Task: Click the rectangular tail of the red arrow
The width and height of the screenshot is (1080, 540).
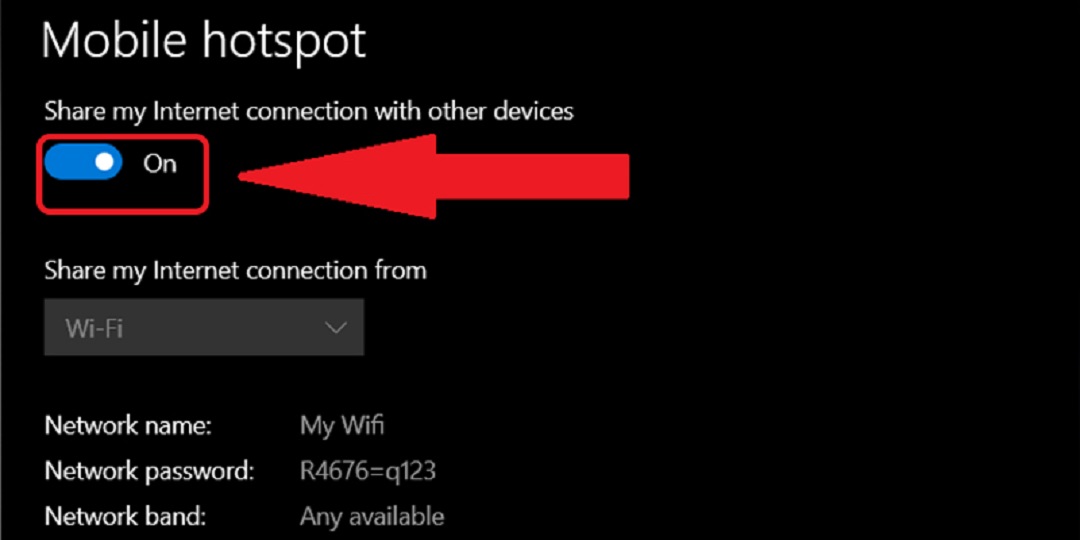Action: tap(532, 177)
